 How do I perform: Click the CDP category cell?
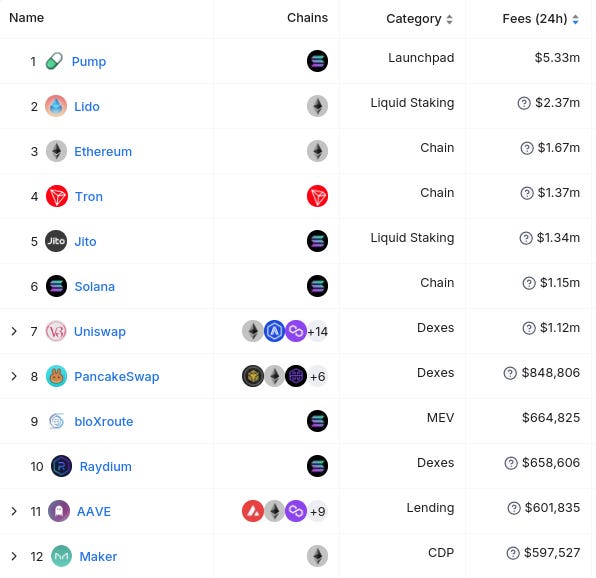click(441, 553)
